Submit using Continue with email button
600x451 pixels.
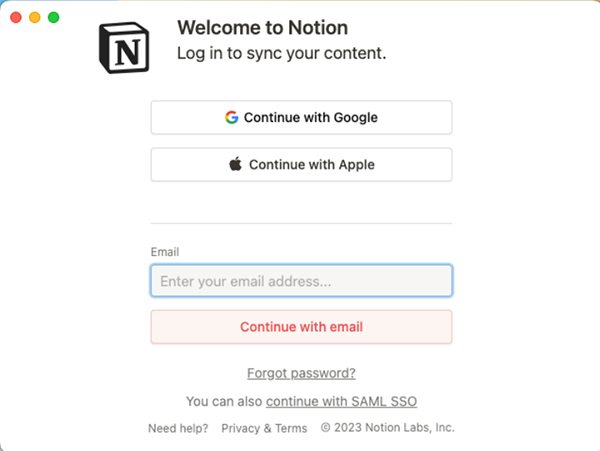pyautogui.click(x=301, y=327)
